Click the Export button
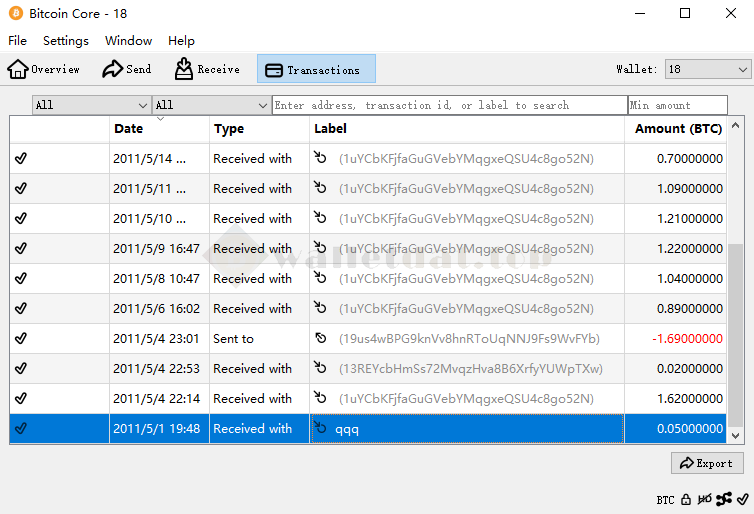 coord(707,463)
